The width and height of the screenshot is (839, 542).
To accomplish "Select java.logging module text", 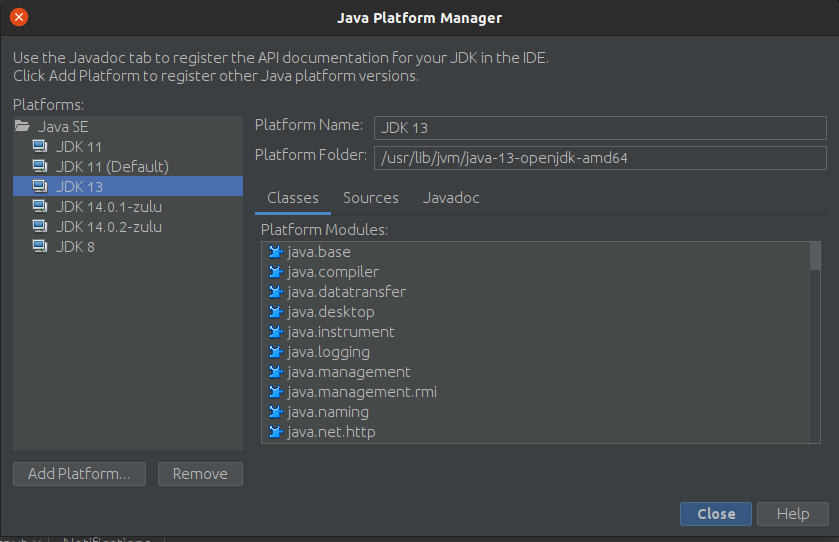I will [x=329, y=352].
